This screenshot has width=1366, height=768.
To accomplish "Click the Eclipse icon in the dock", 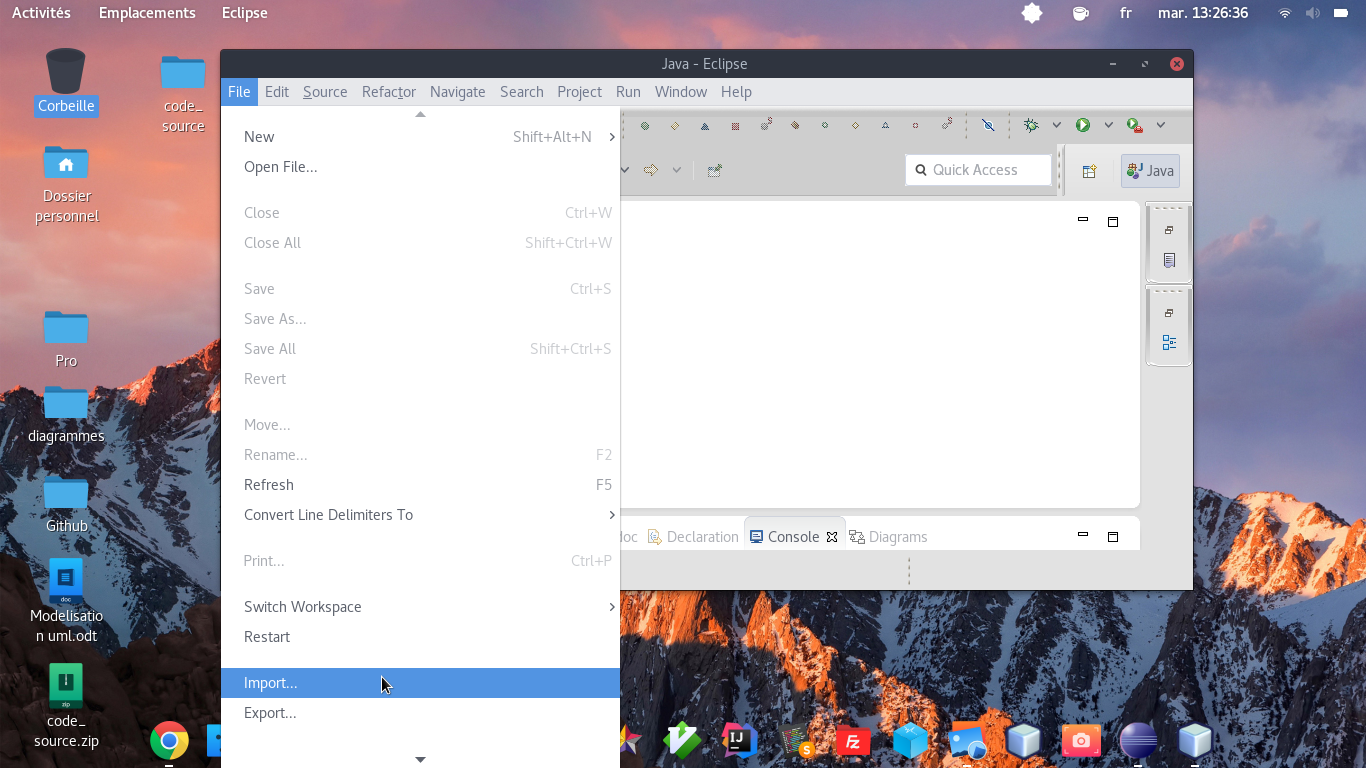I will coord(1138,741).
